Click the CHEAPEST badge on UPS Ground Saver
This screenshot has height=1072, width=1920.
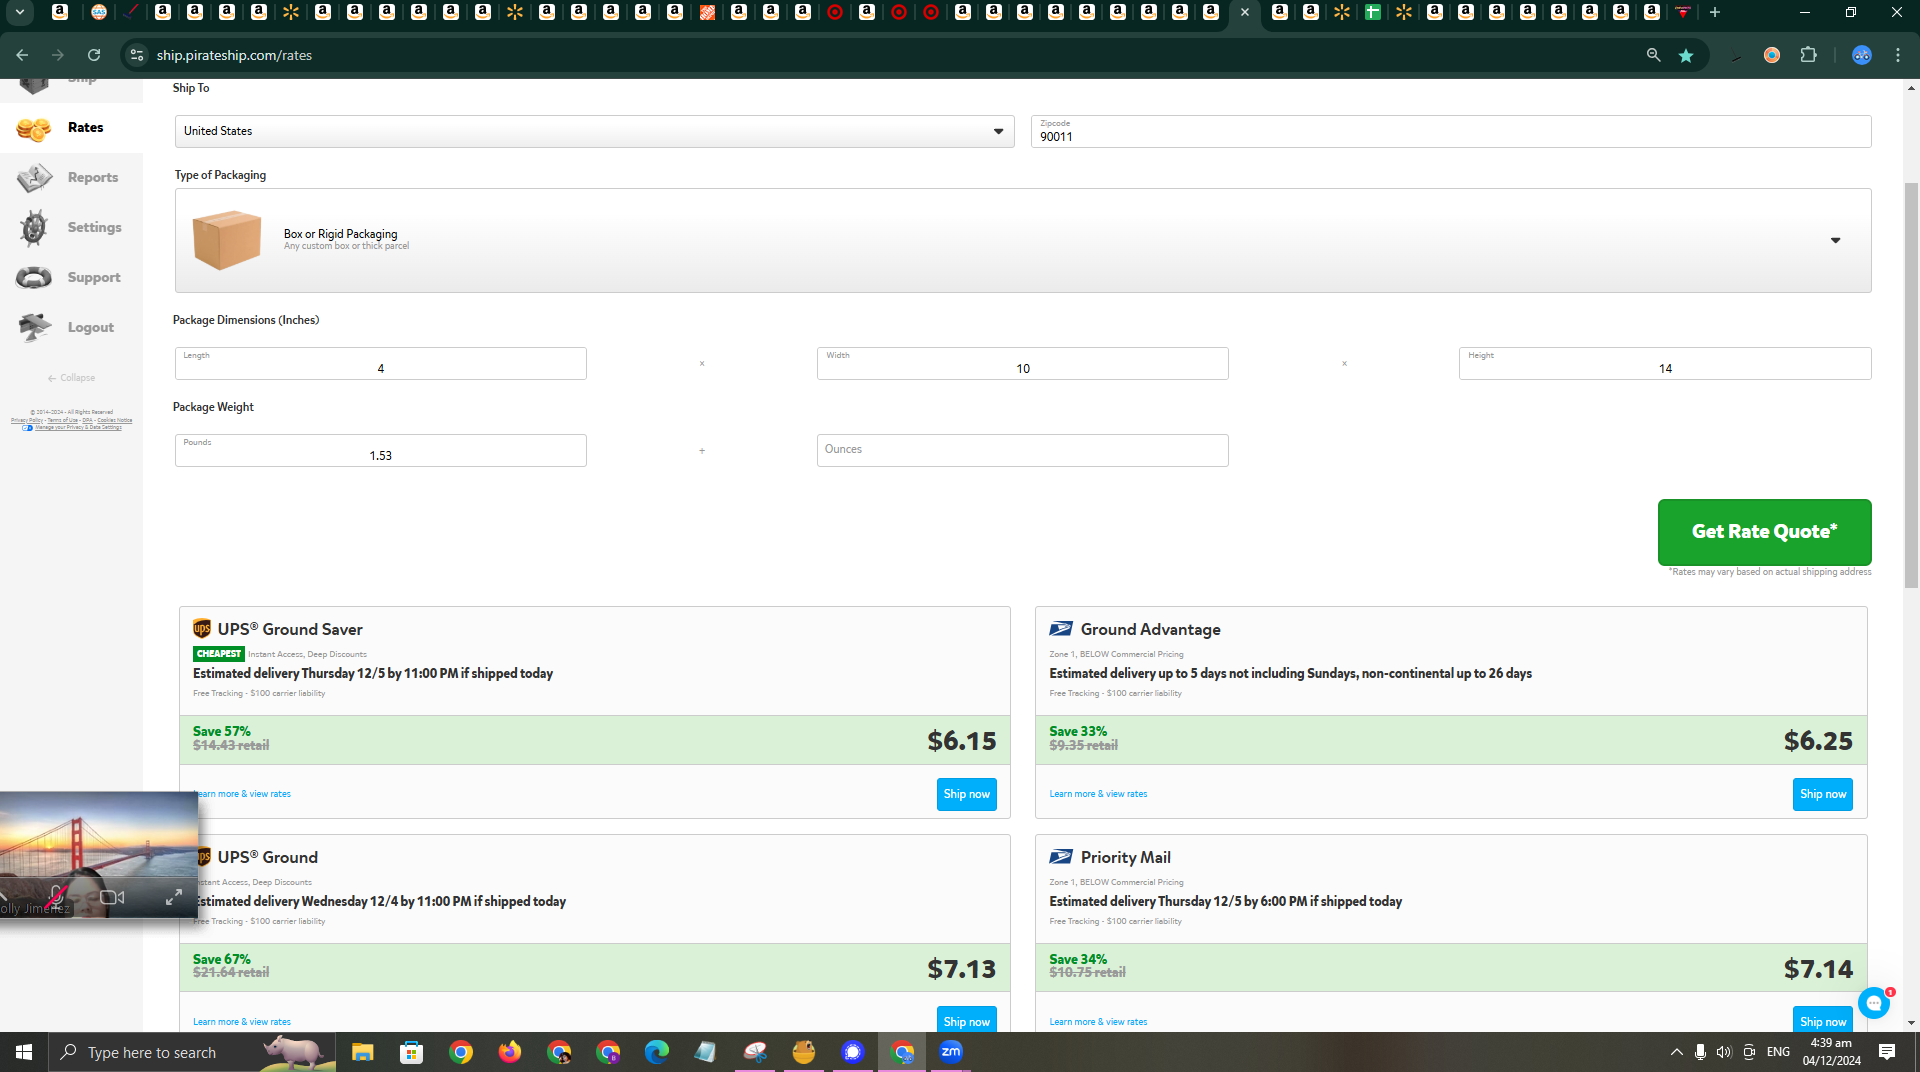tap(218, 654)
